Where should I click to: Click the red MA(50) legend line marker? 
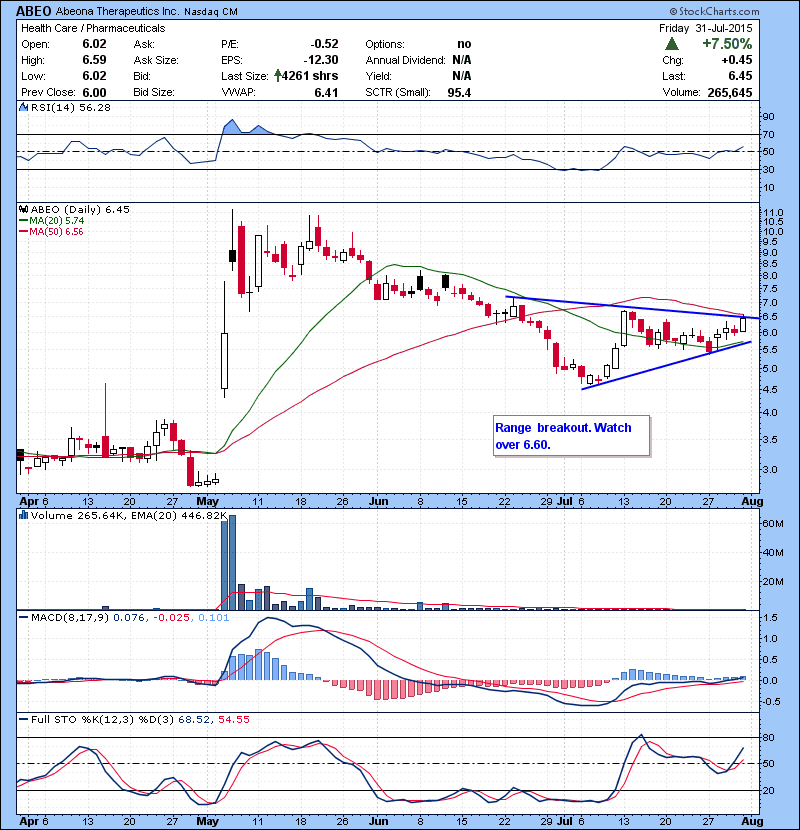[23, 232]
